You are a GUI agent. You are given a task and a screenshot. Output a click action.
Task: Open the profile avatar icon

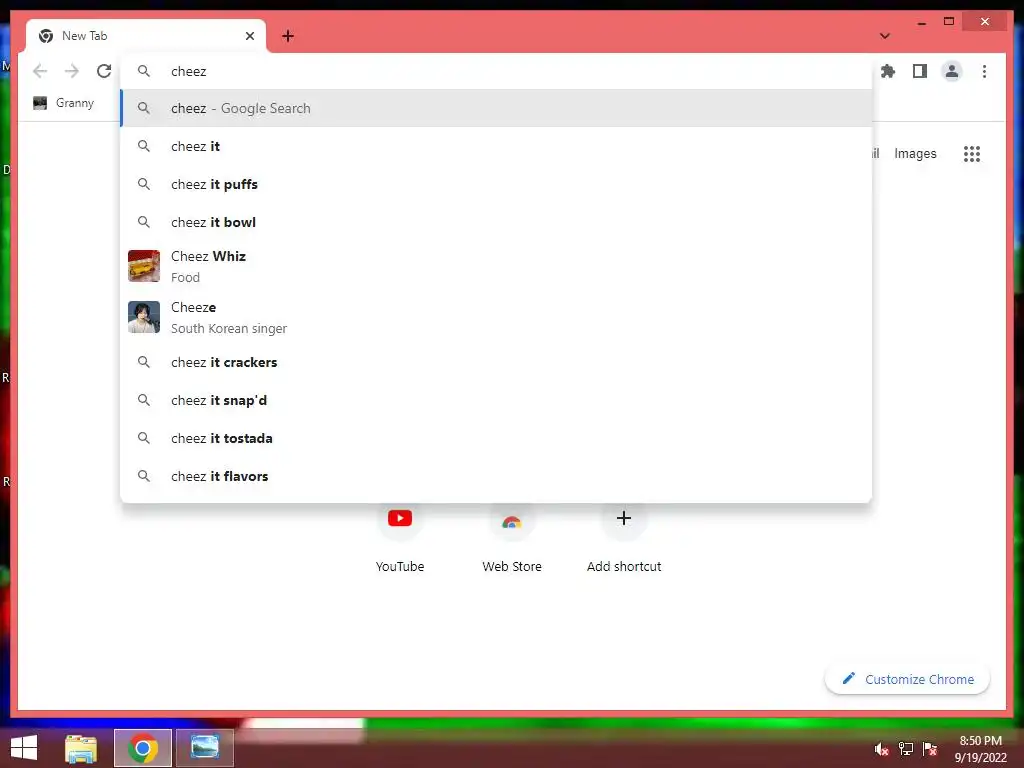[952, 71]
